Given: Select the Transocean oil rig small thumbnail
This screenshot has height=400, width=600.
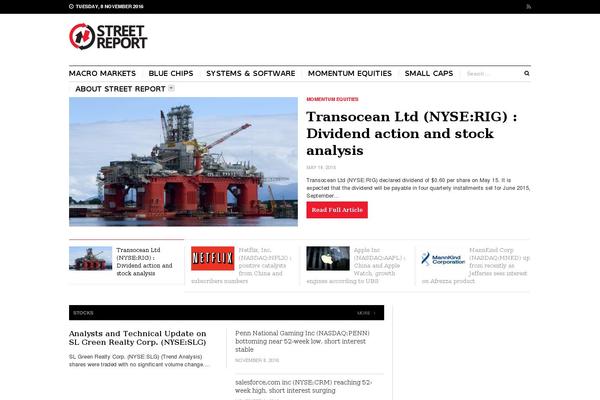Looking at the screenshot, I should point(90,258).
